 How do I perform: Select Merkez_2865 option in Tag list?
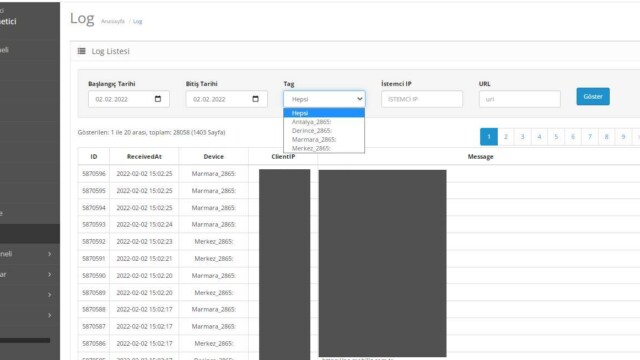tap(324, 148)
